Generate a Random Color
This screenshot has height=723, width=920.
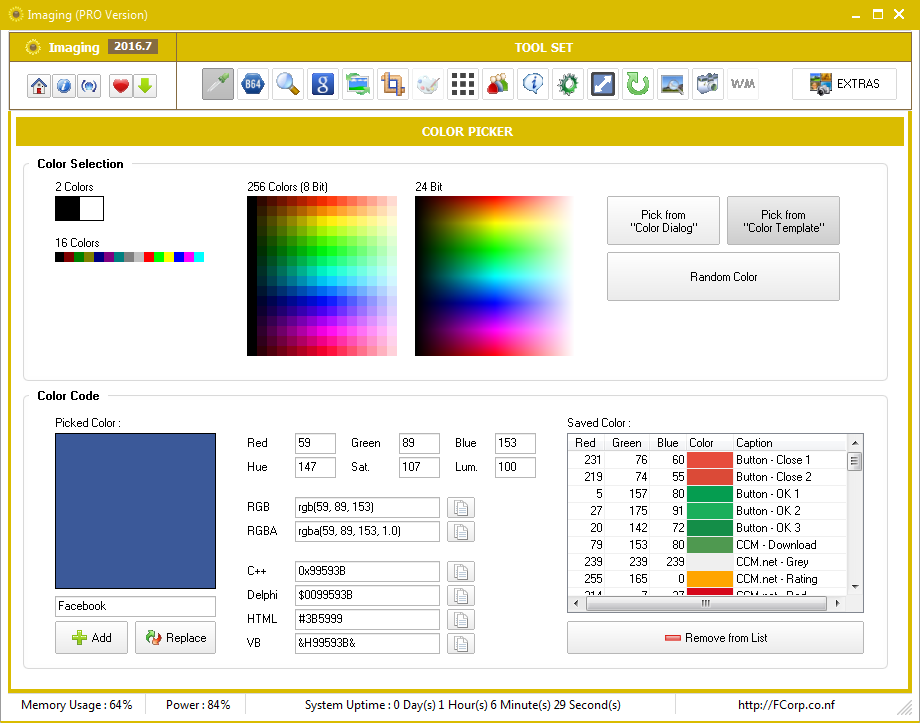(x=723, y=276)
